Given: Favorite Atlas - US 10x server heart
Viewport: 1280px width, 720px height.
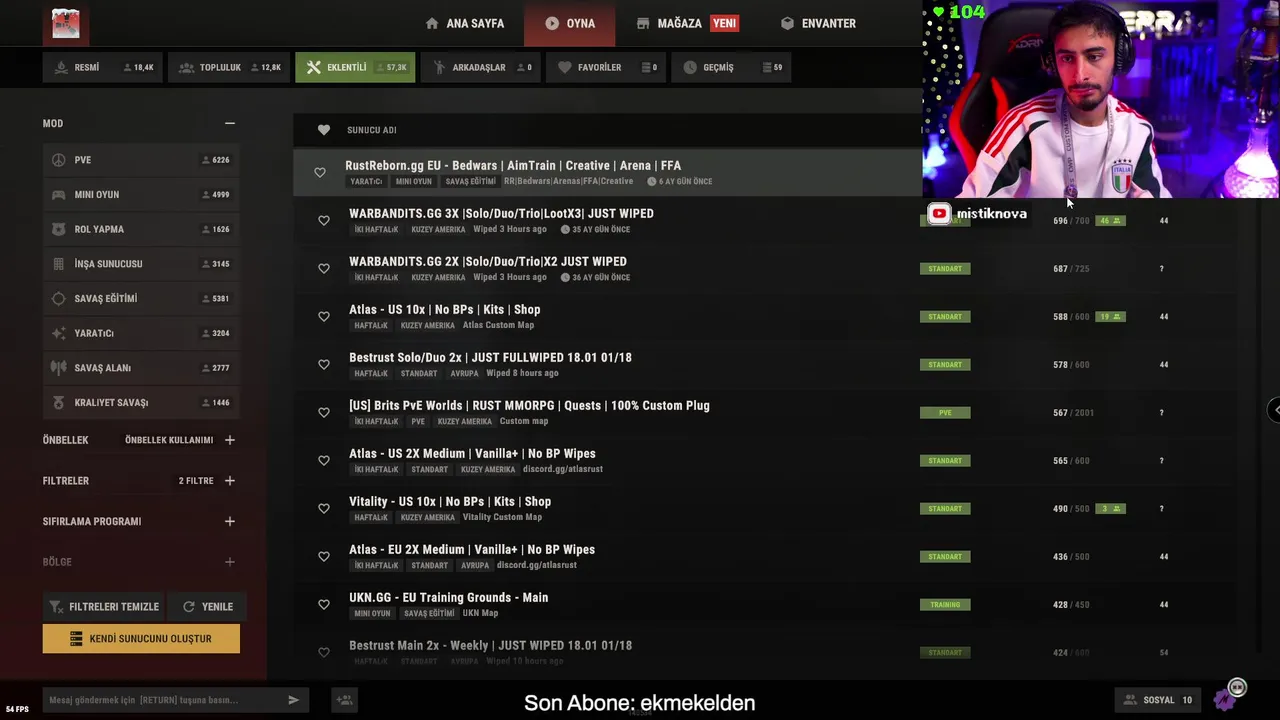Looking at the screenshot, I should [x=324, y=317].
